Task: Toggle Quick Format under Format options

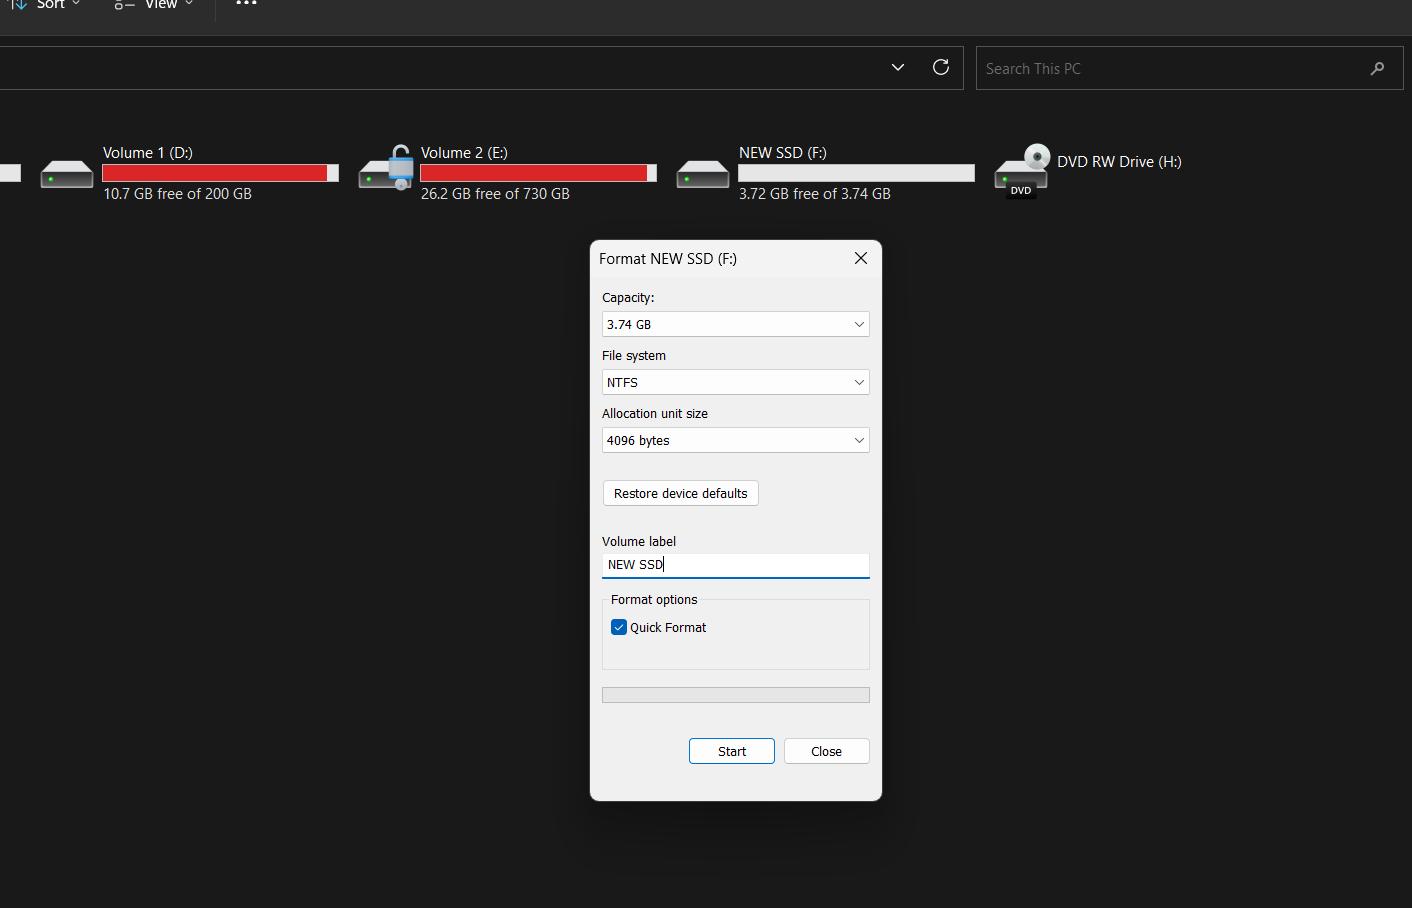Action: [619, 627]
